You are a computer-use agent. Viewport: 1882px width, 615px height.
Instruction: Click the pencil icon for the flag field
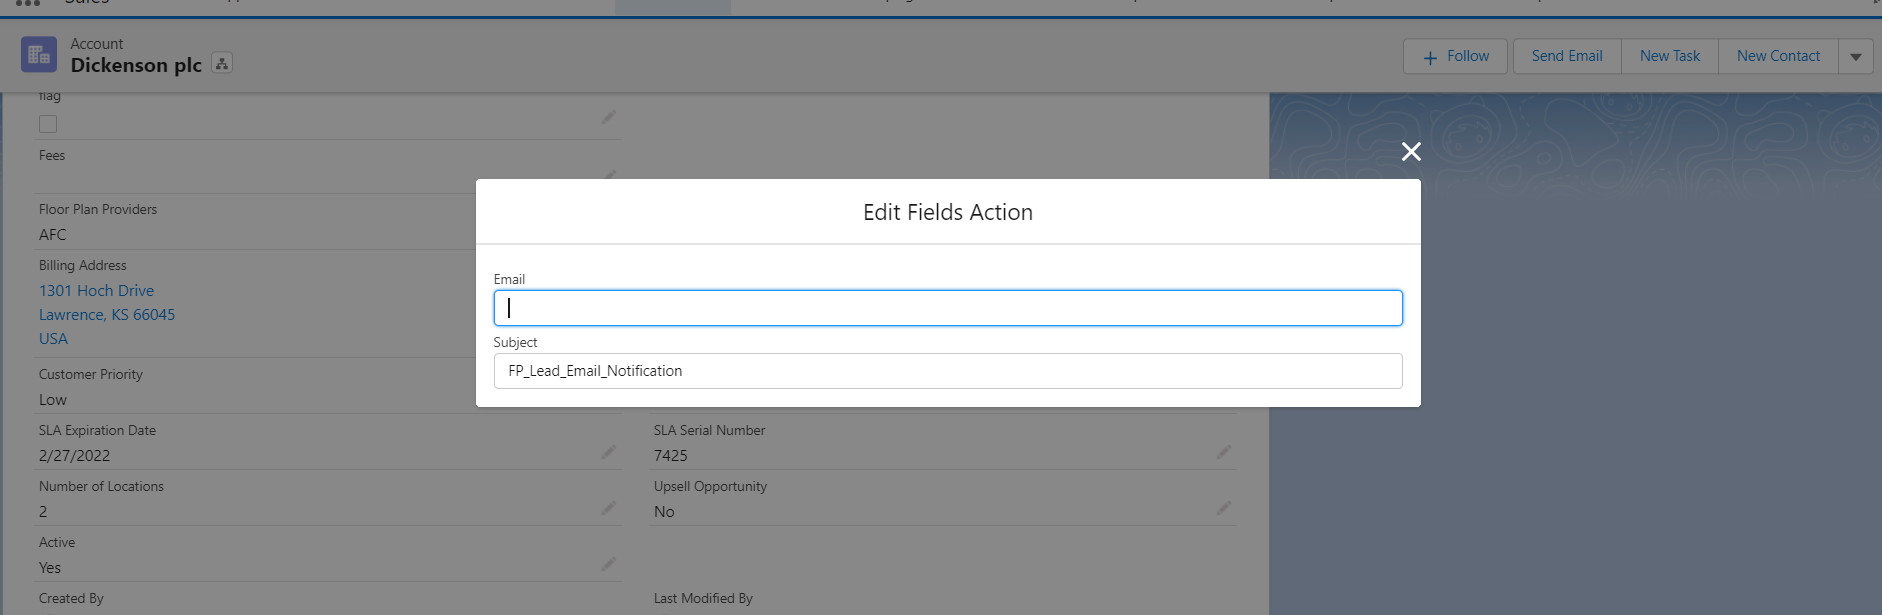(x=608, y=118)
